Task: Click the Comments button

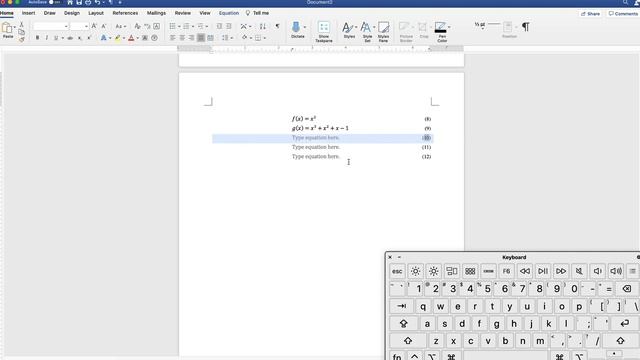Action: pos(623,13)
